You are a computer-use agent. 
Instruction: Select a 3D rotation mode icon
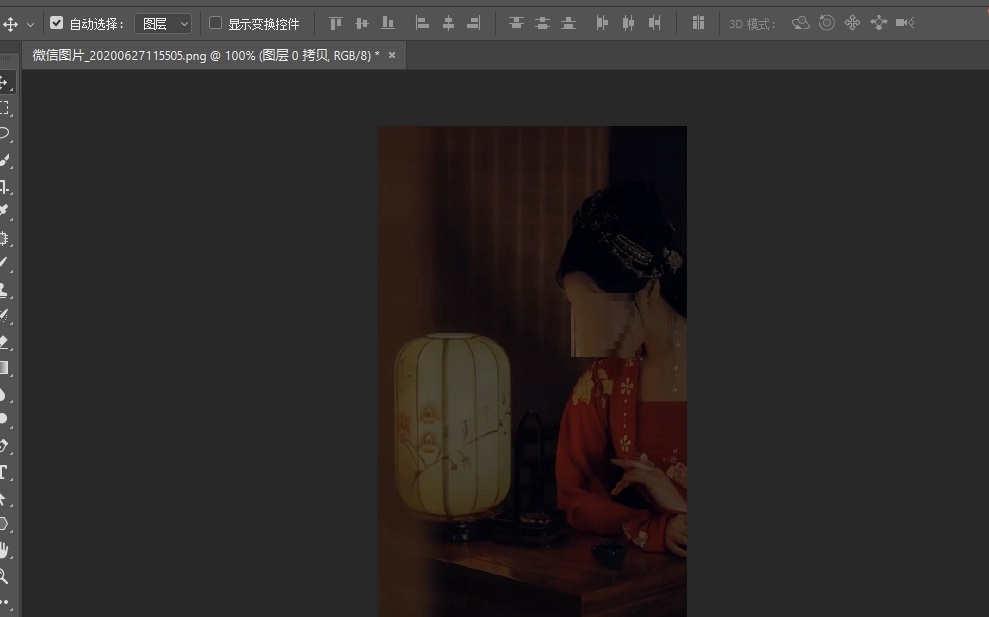tap(800, 22)
